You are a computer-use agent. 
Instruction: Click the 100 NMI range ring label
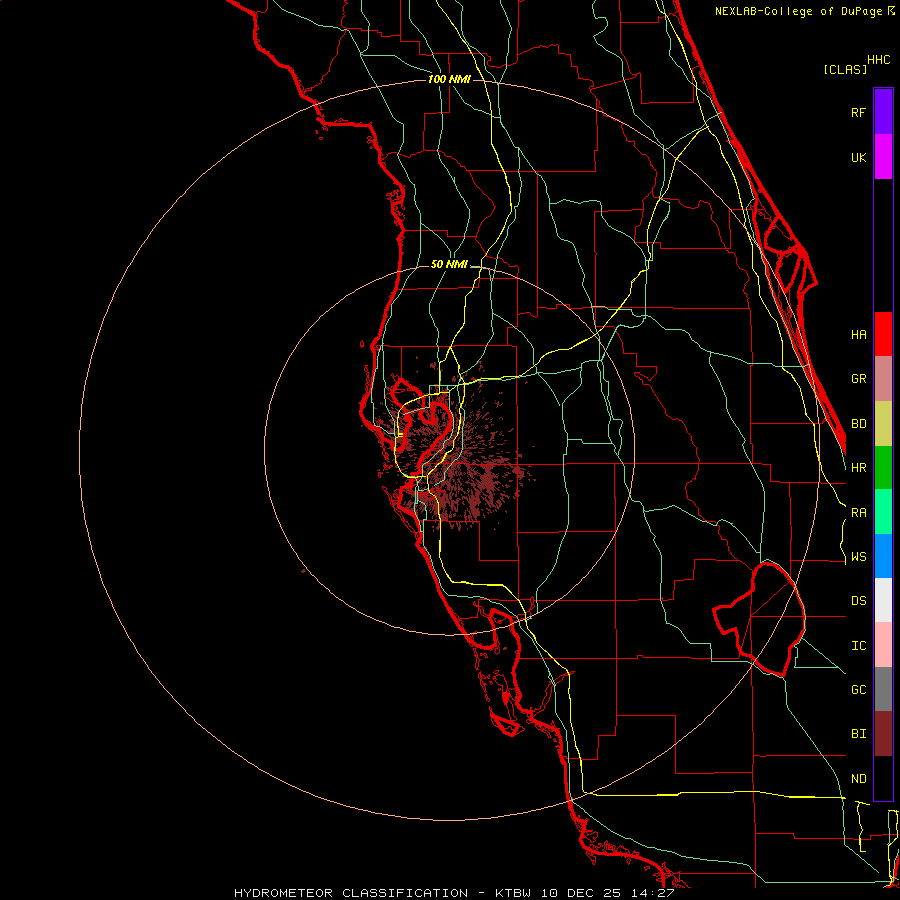(449, 79)
